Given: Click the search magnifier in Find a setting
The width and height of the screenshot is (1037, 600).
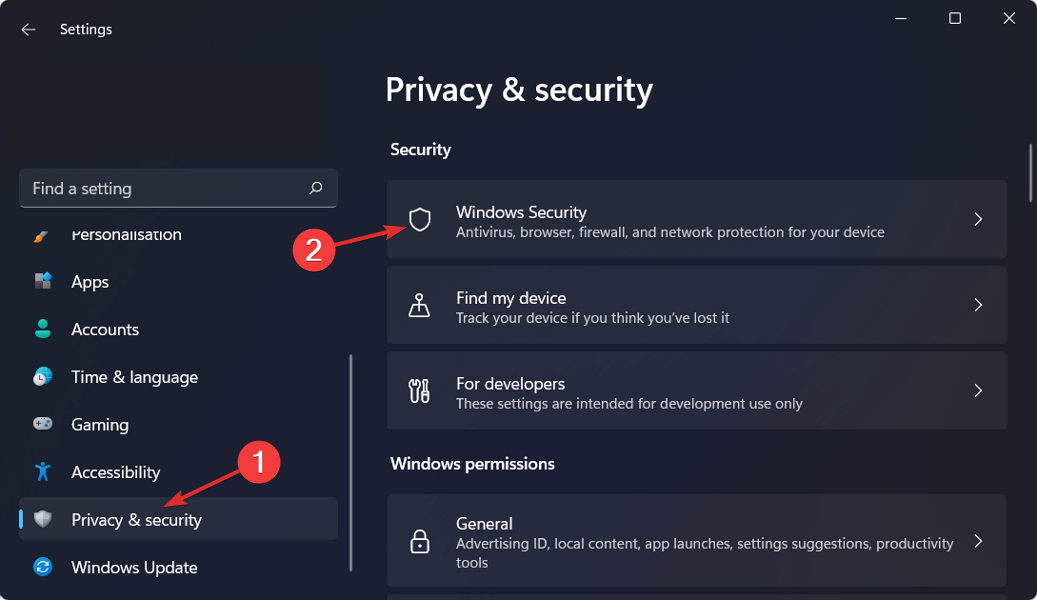Looking at the screenshot, I should [x=315, y=188].
